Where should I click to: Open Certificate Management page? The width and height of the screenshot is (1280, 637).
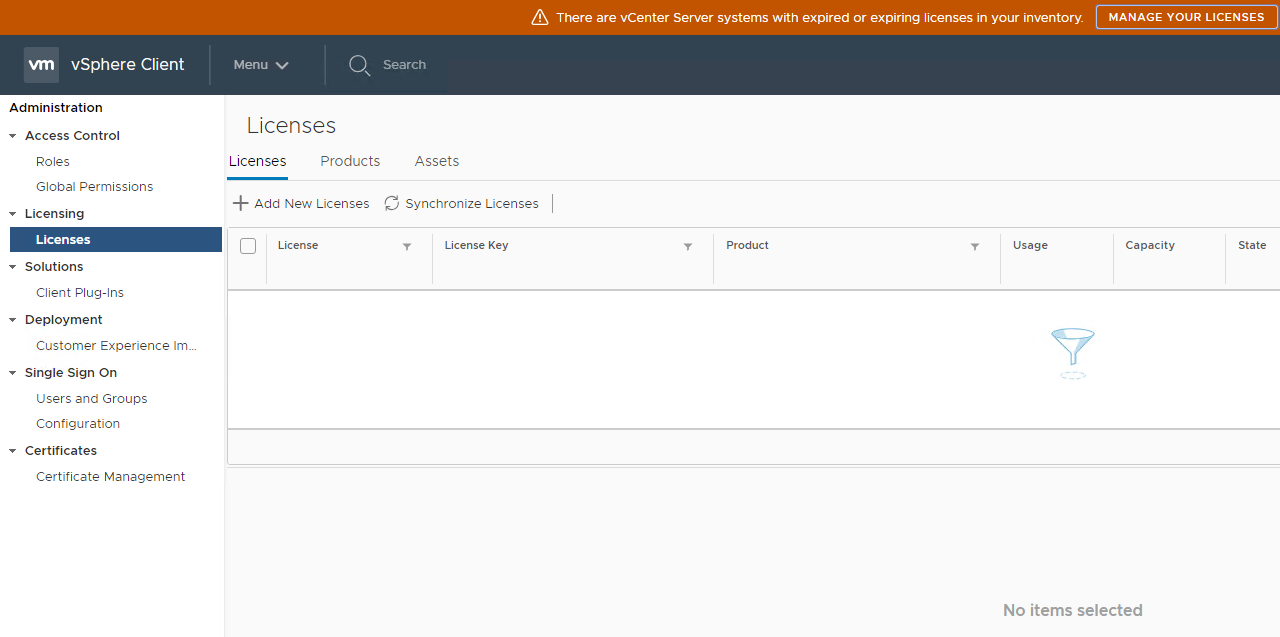pos(110,477)
